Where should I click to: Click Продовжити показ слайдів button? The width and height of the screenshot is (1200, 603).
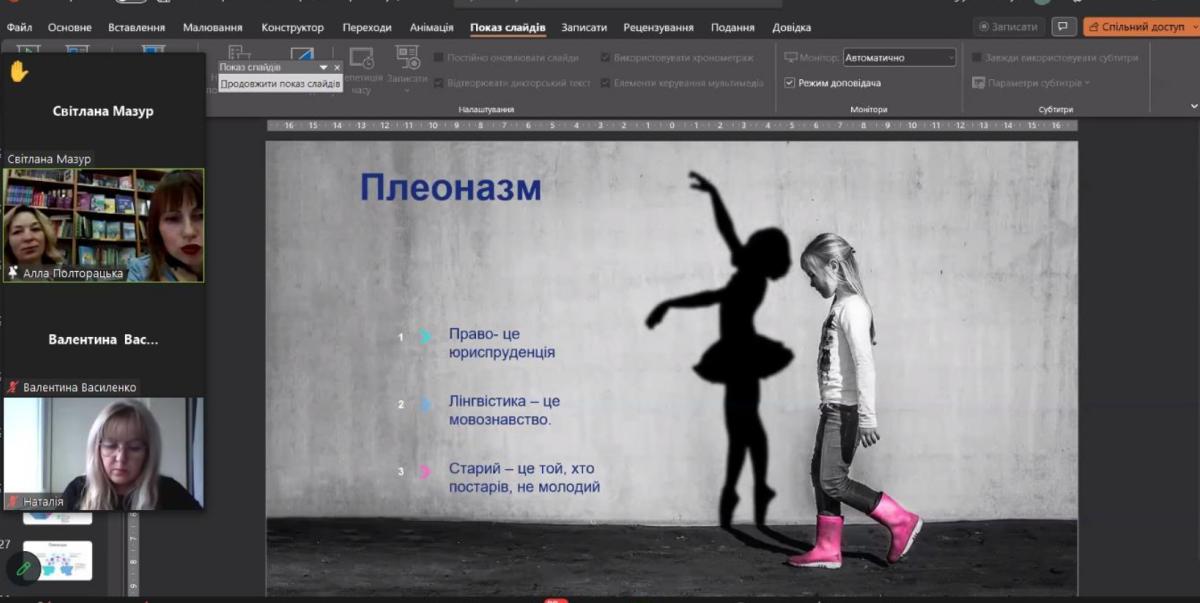click(280, 84)
